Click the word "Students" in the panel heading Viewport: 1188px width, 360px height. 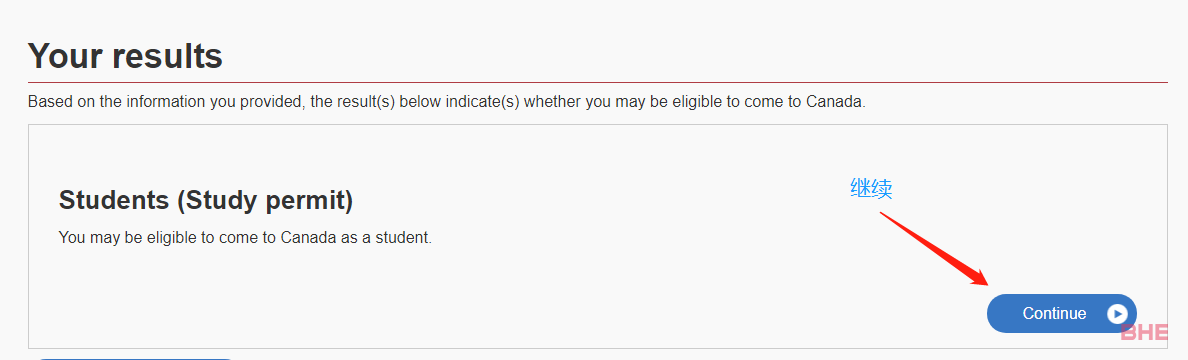114,200
